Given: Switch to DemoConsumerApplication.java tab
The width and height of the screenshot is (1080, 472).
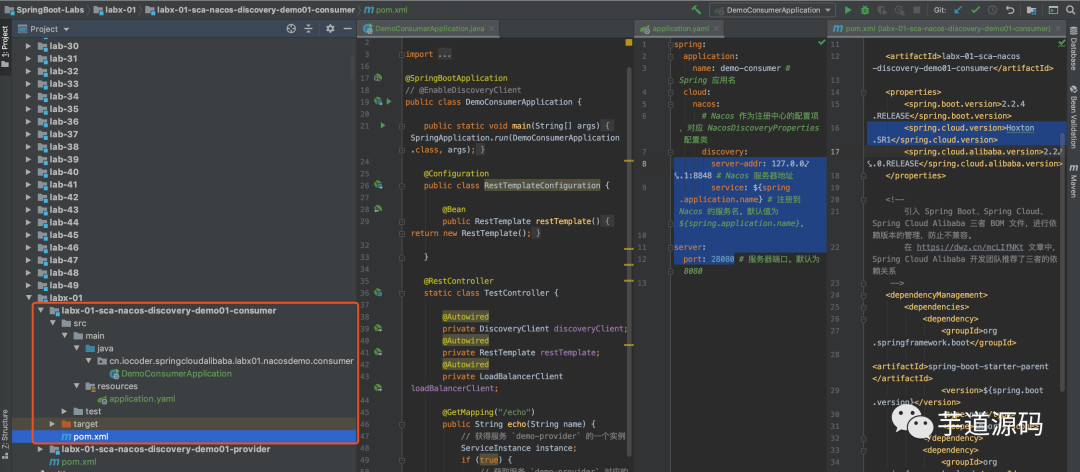Looking at the screenshot, I should pos(426,29).
